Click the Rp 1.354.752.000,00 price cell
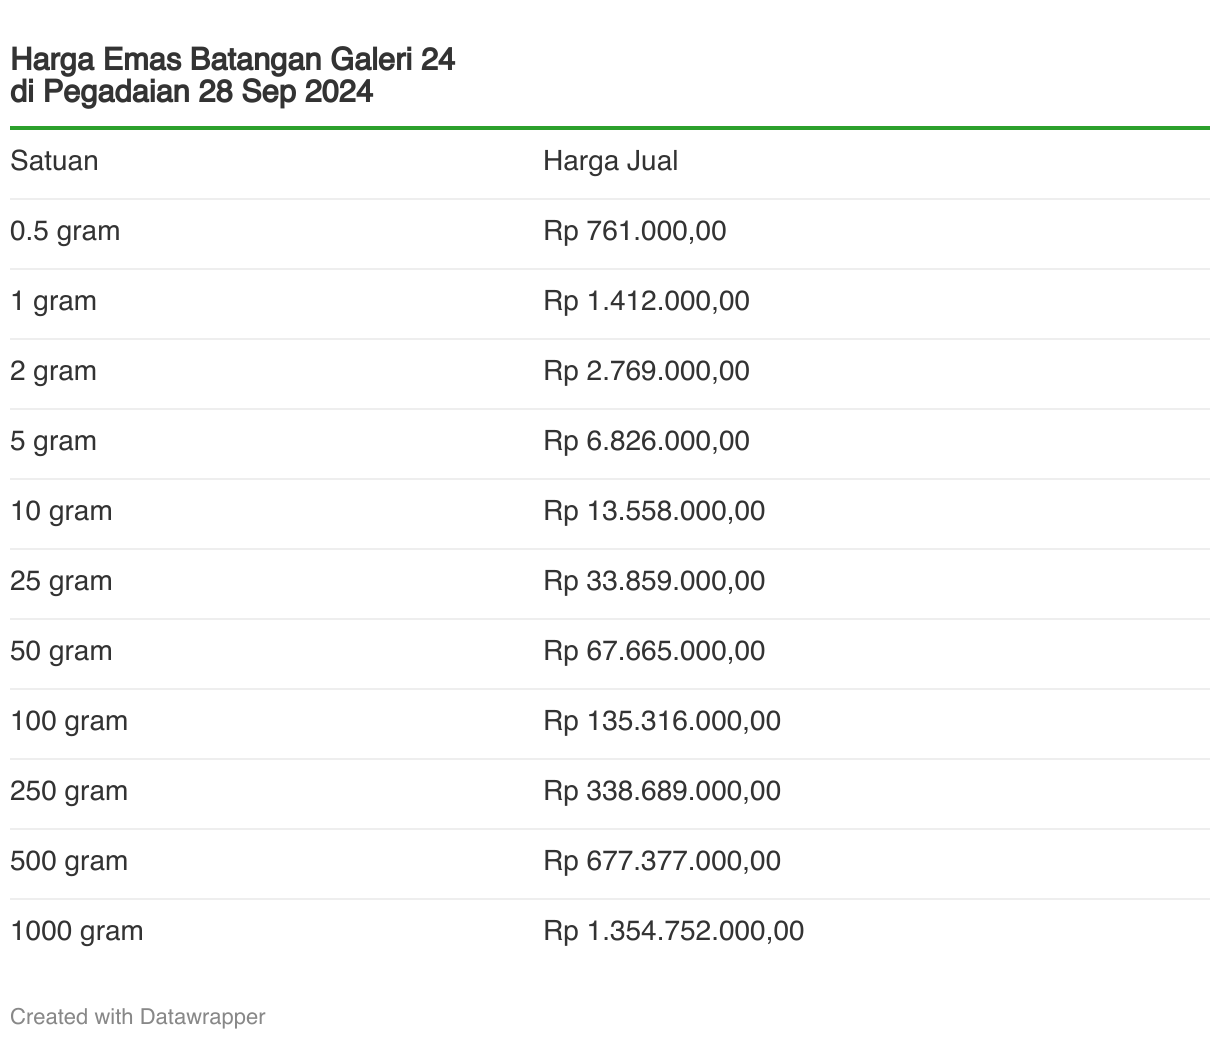1220x1040 pixels. [673, 931]
